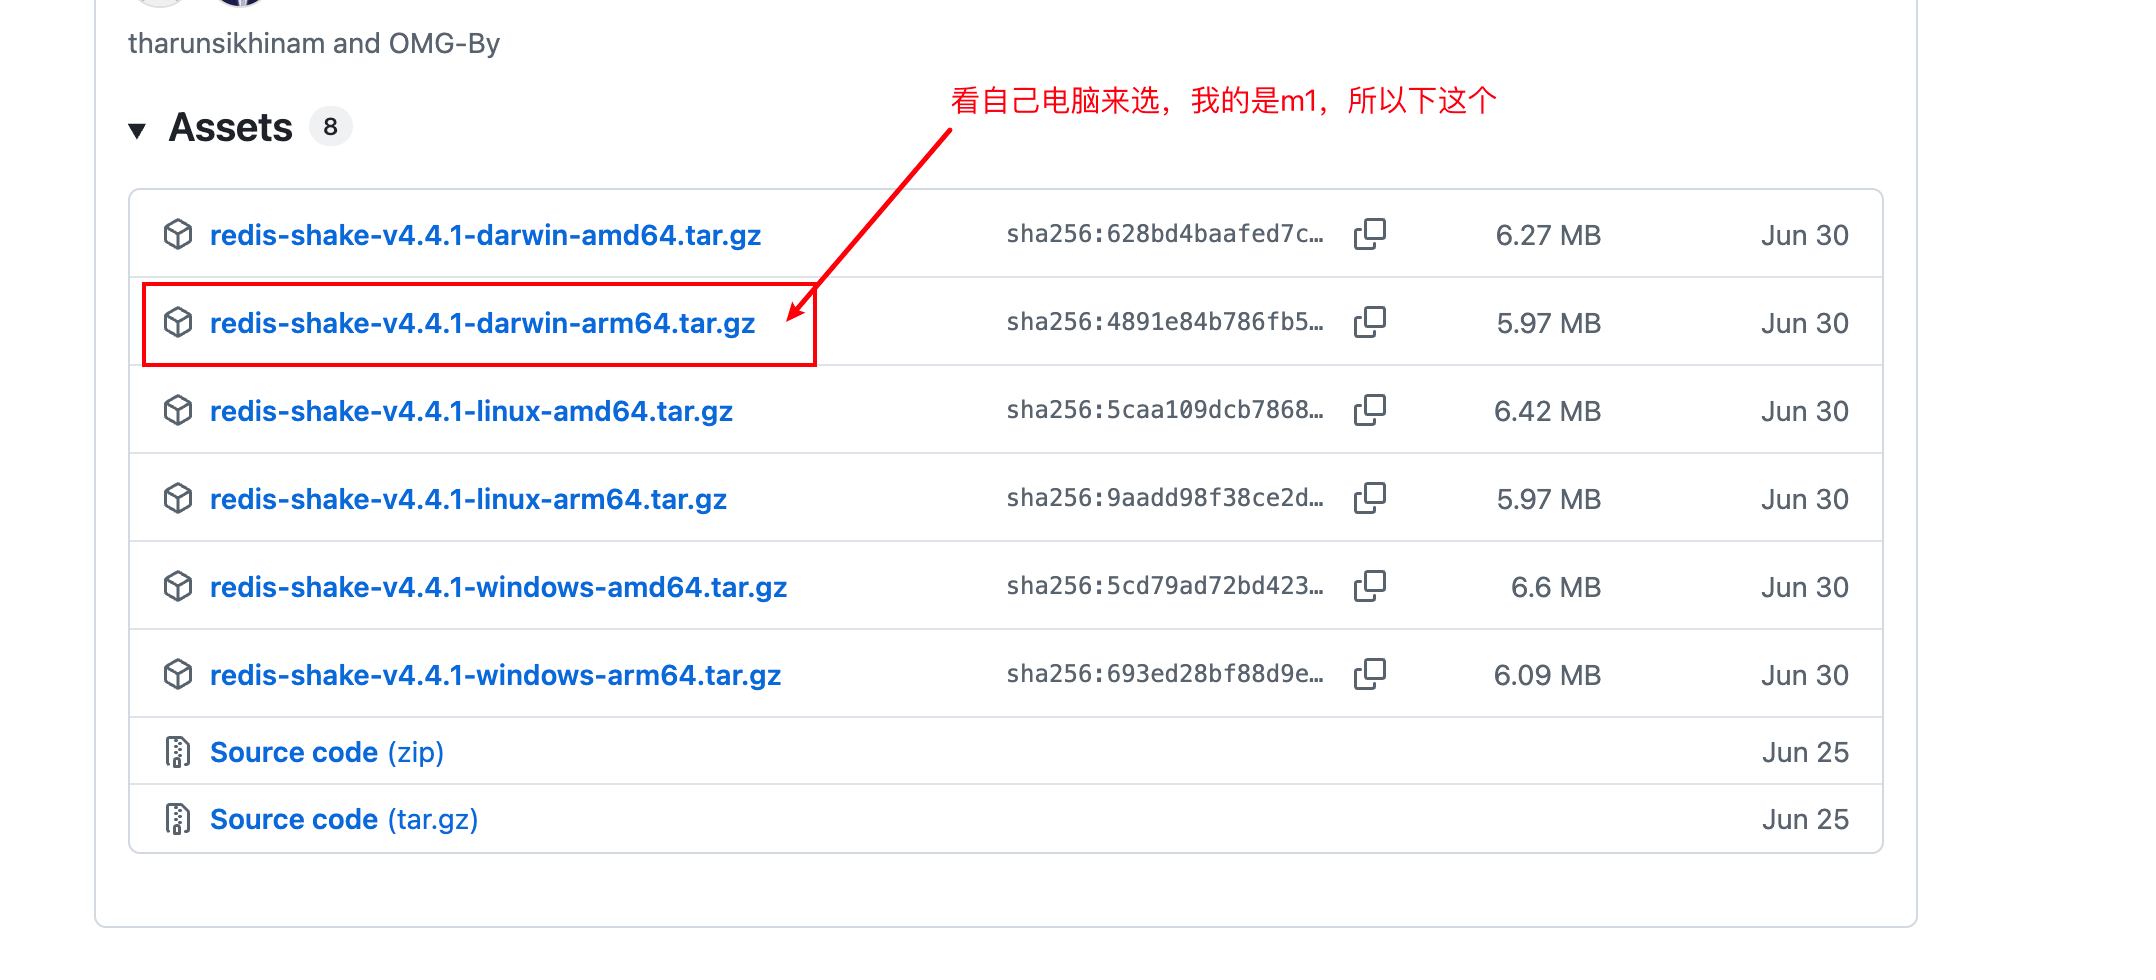
Task: Click the sha256:9aadd98f38ce2d… hash text
Action: pyautogui.click(x=1165, y=498)
